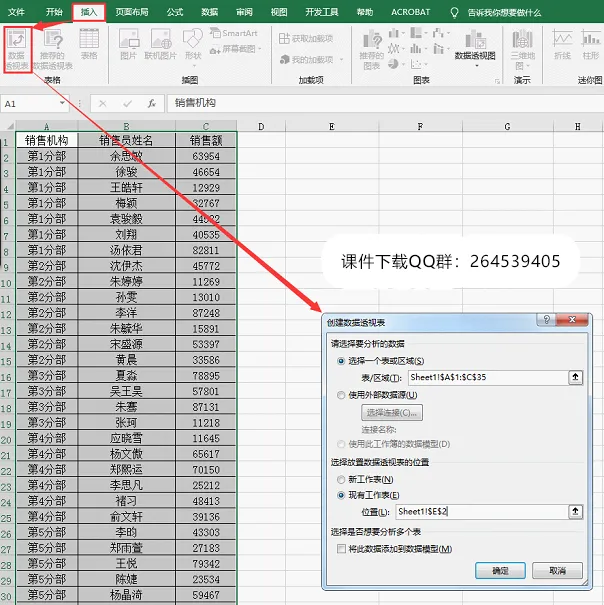Select radio 使用外部数据源(U)

tap(341, 395)
